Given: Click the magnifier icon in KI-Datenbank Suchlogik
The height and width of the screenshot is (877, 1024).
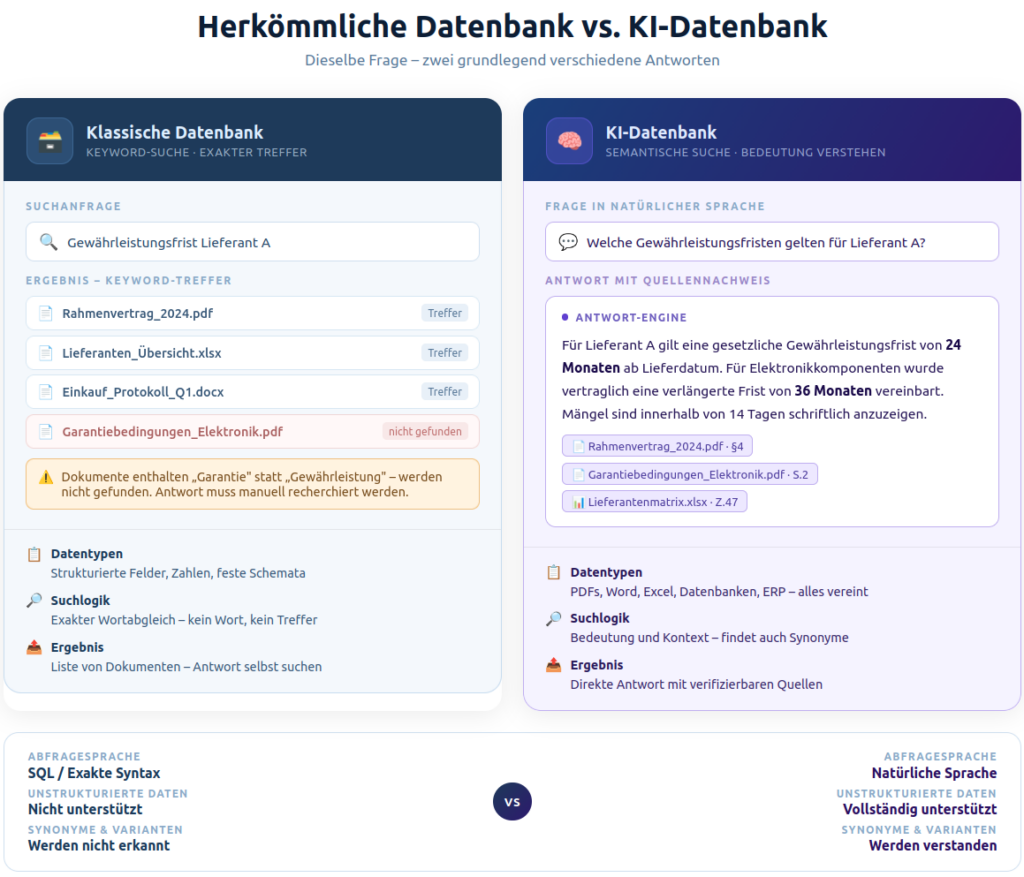Looking at the screenshot, I should point(554,618).
